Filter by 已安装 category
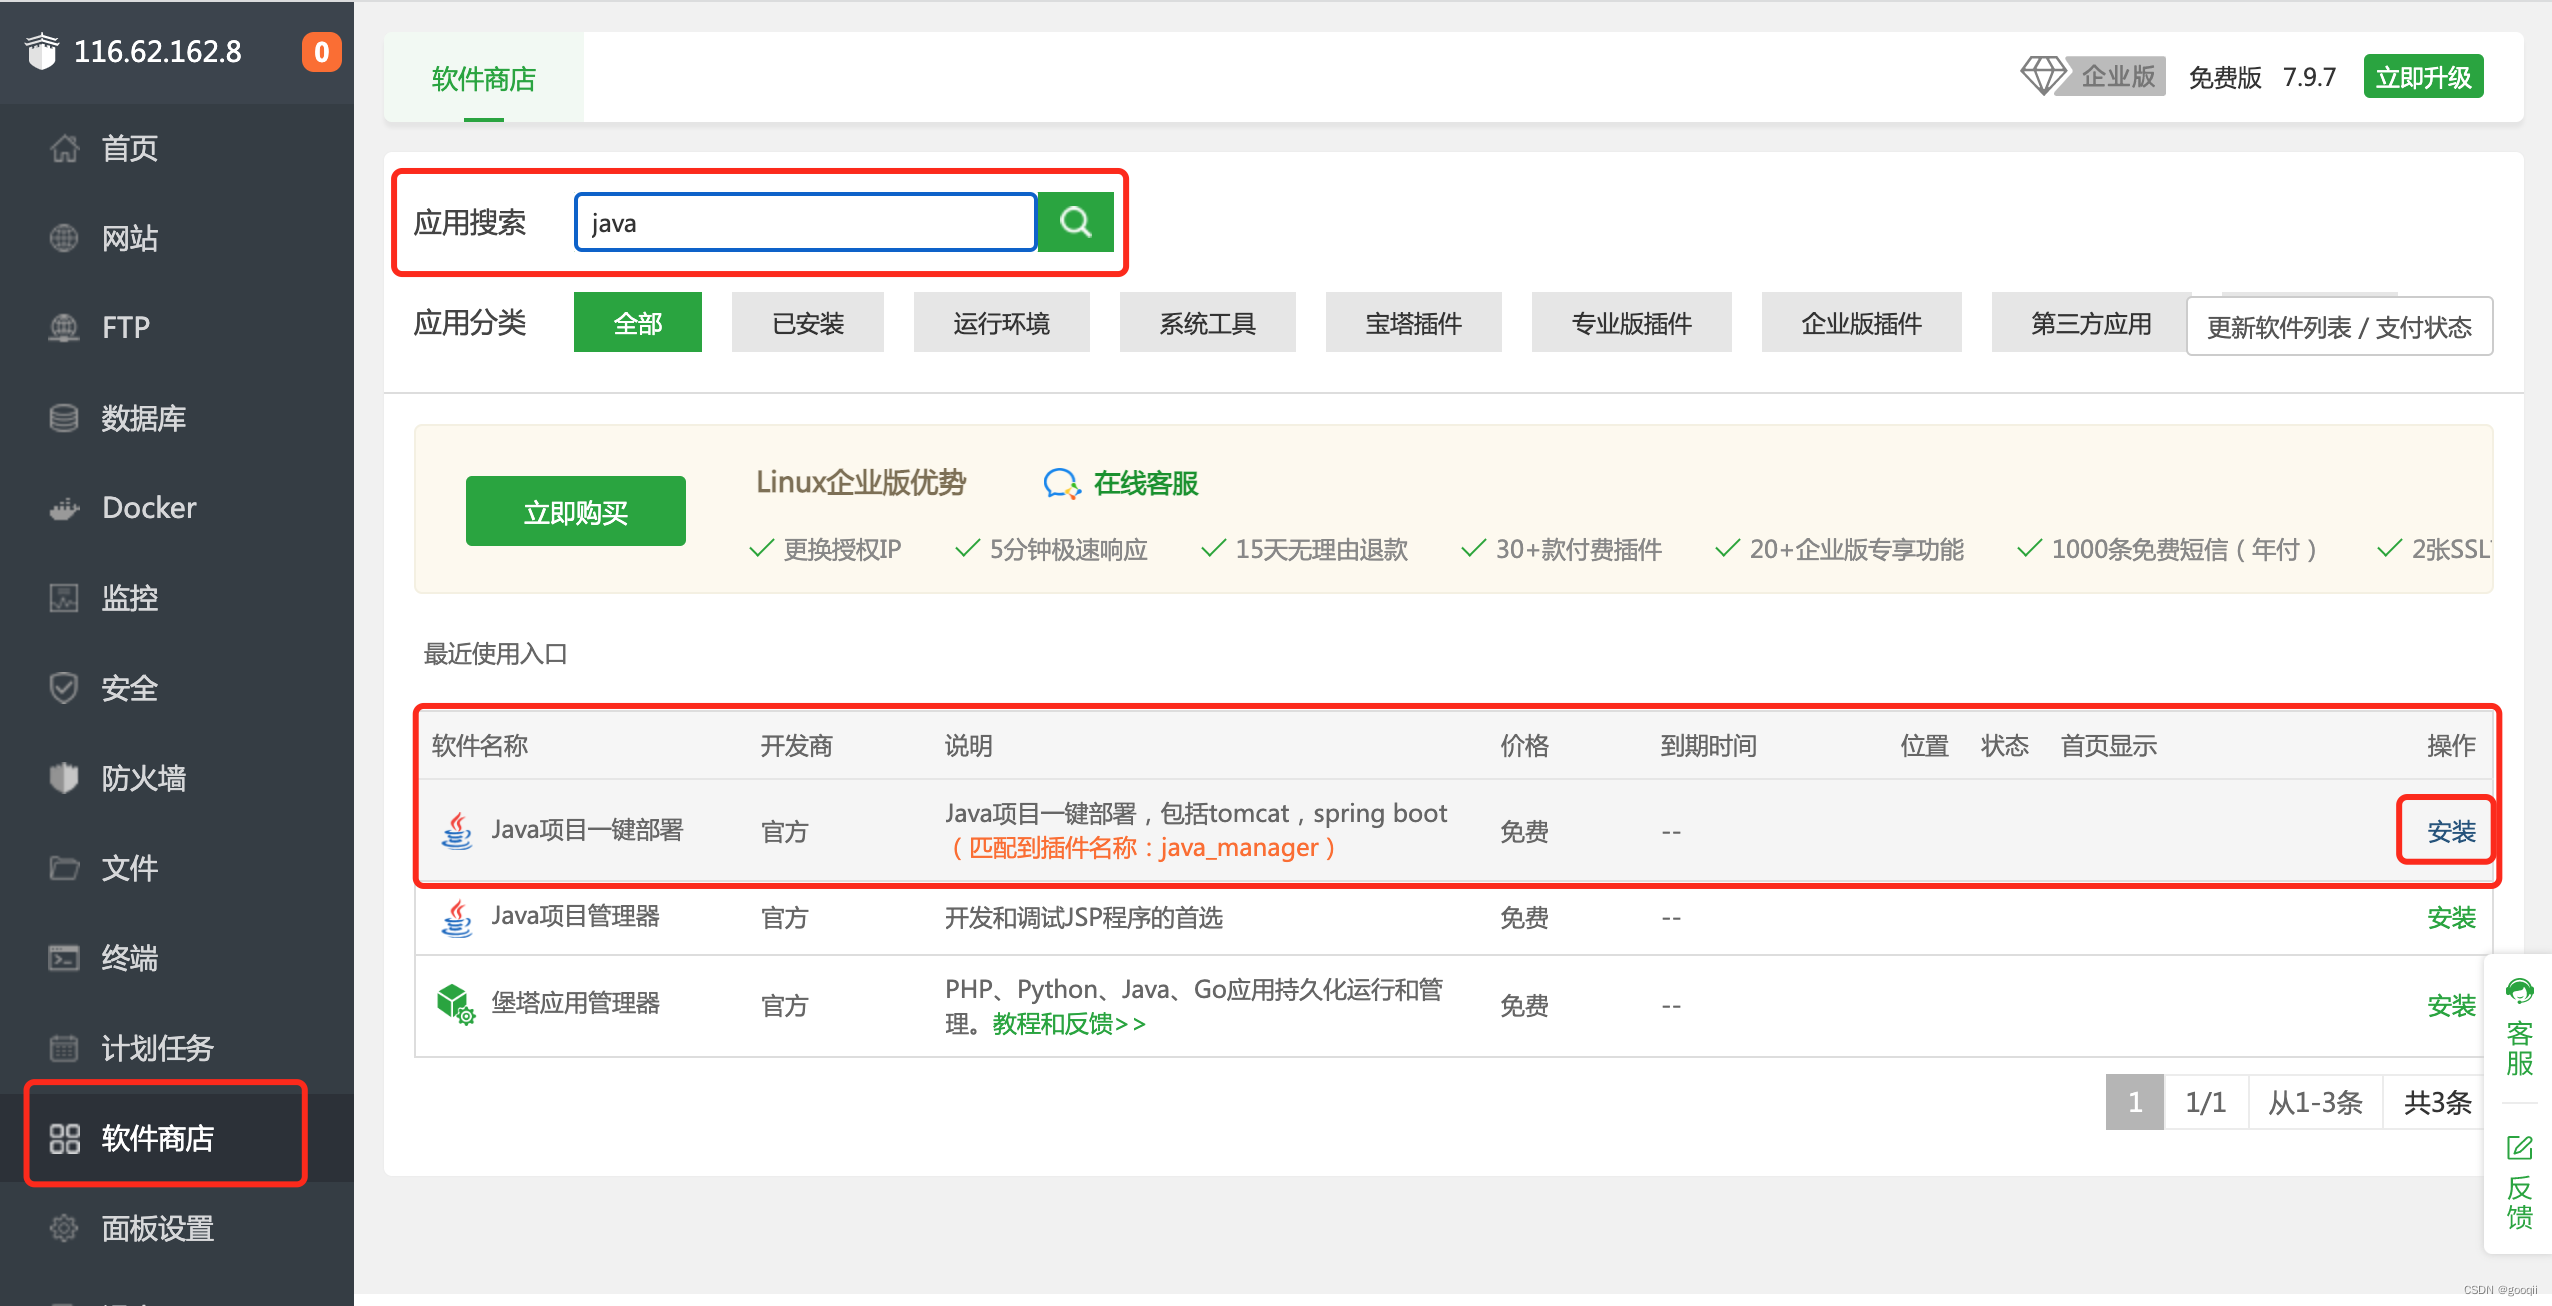 point(808,323)
